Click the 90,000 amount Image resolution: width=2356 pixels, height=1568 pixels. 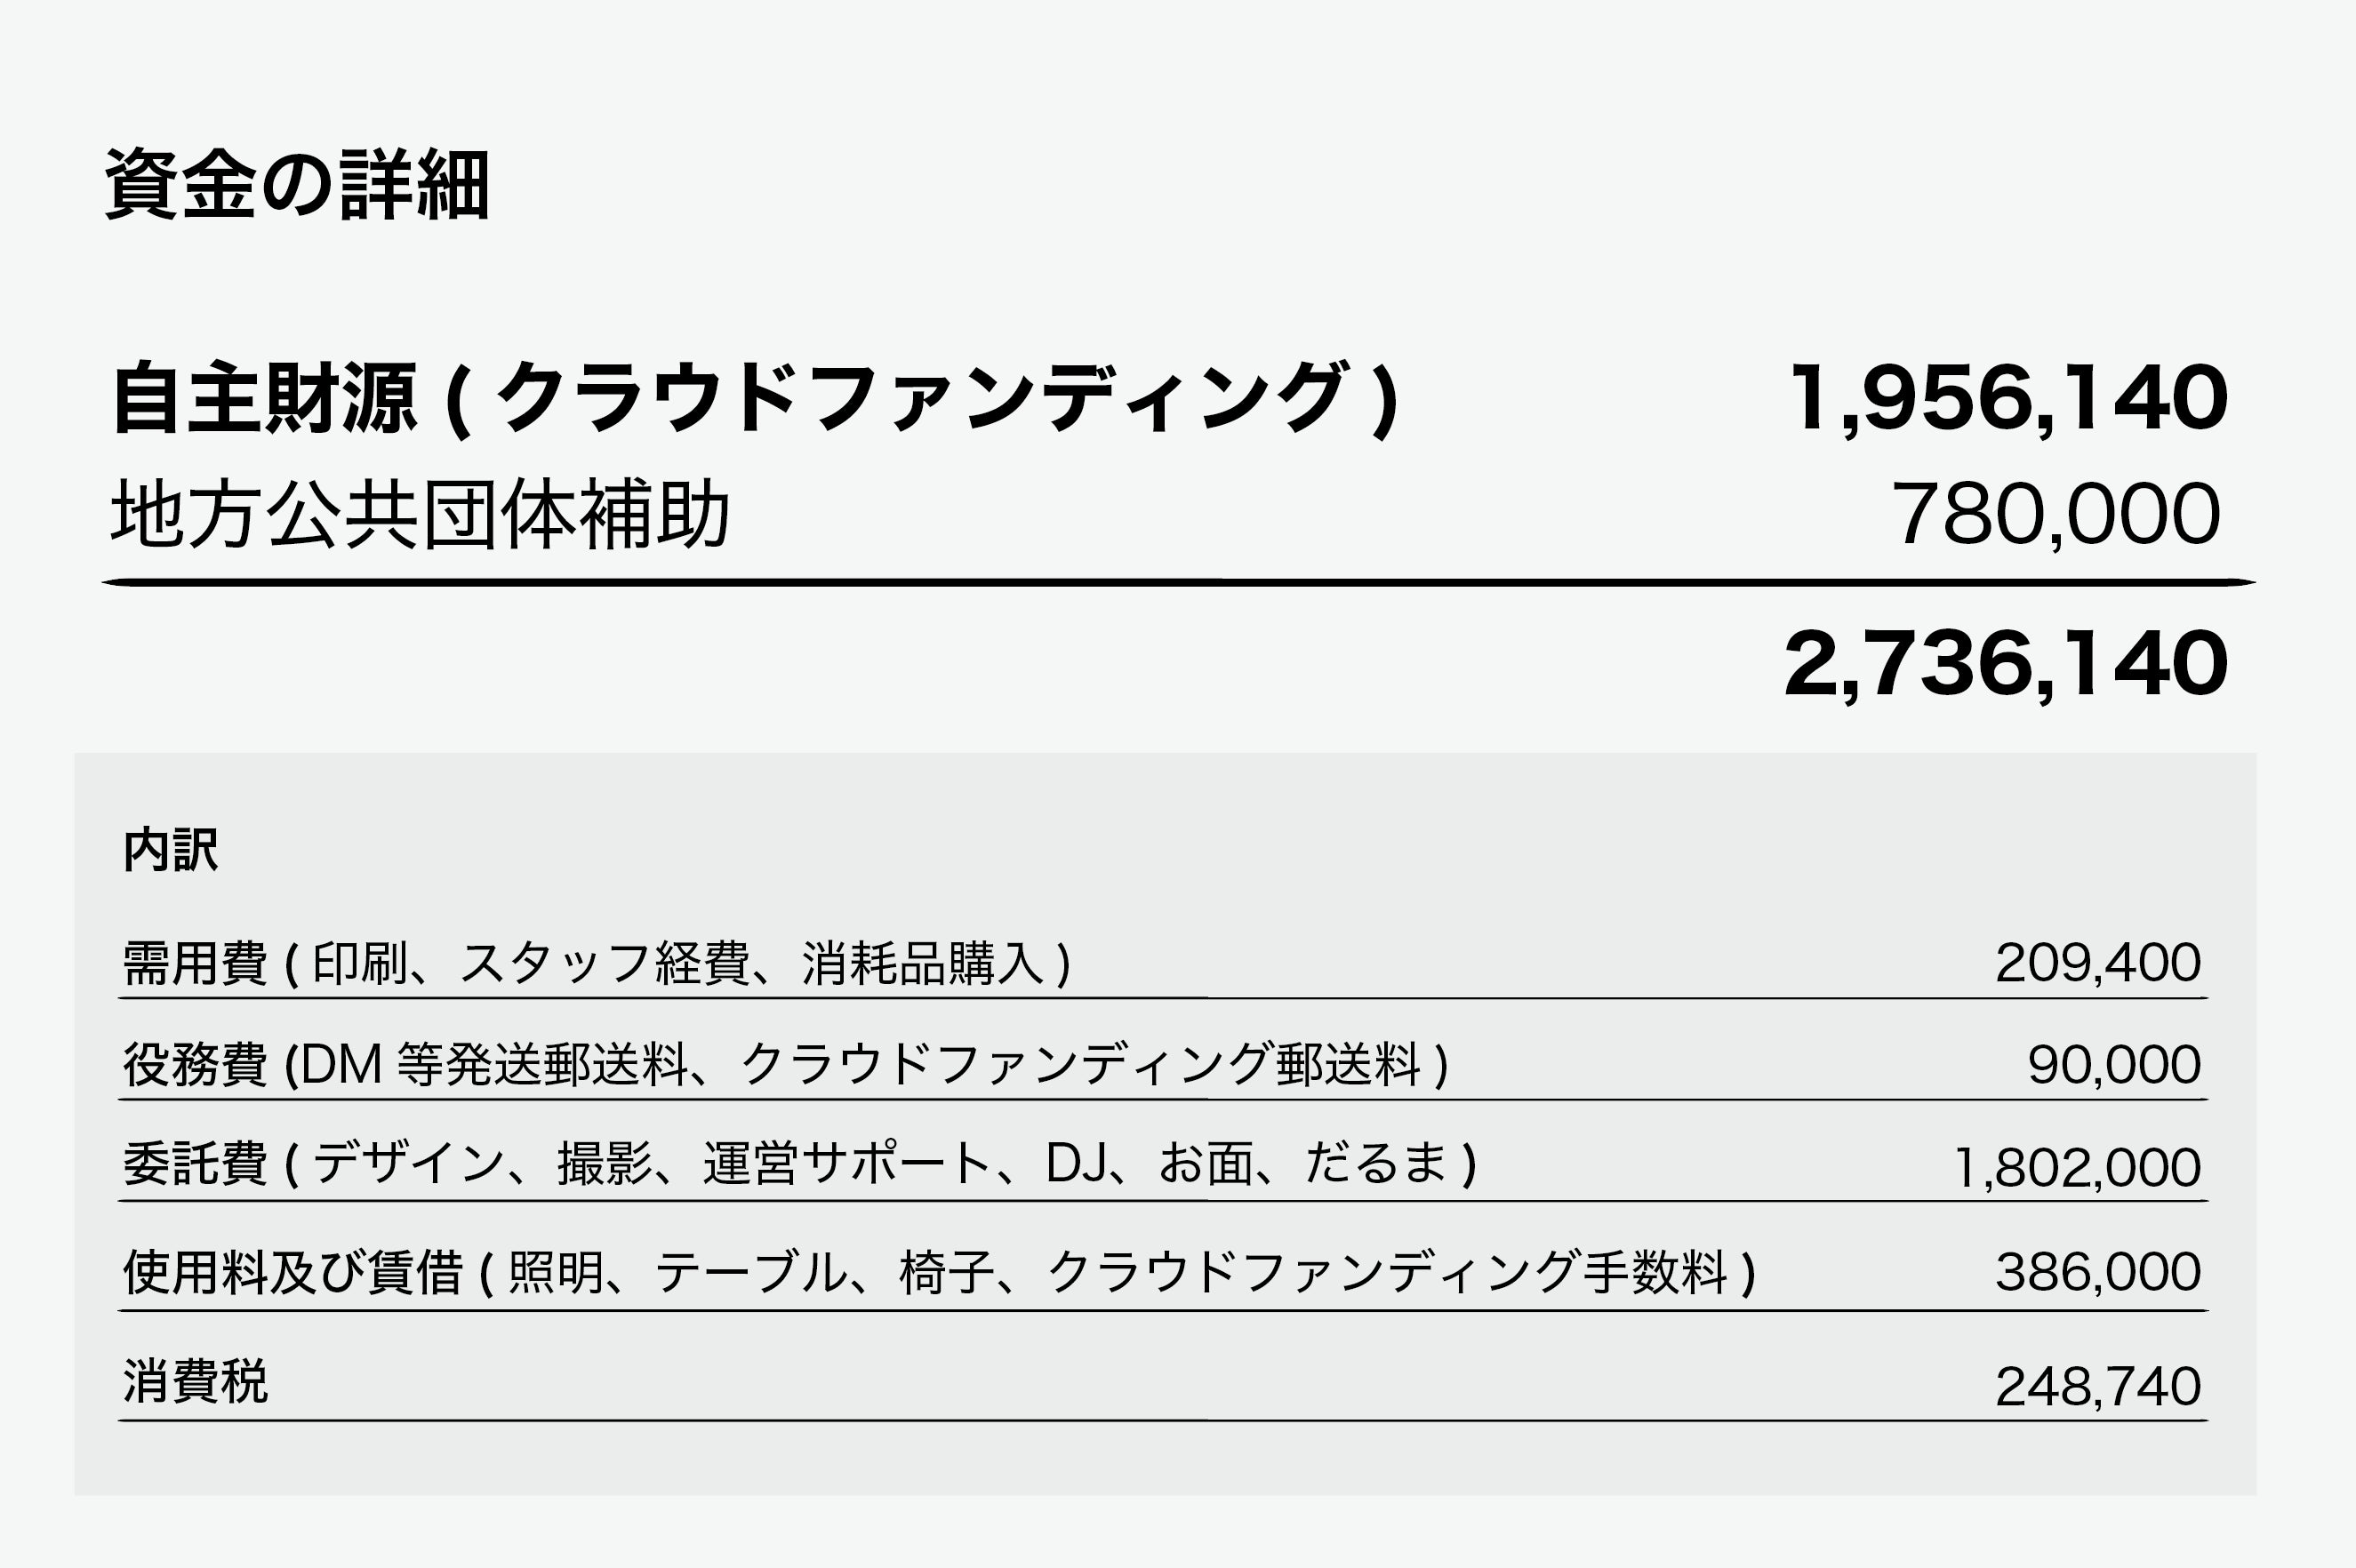click(x=2114, y=1065)
